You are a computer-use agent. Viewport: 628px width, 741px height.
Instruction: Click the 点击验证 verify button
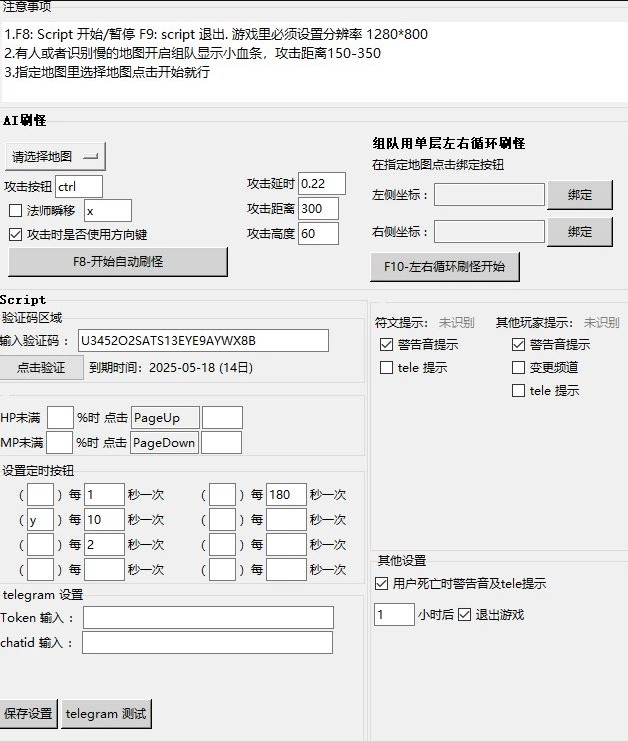click(41, 367)
